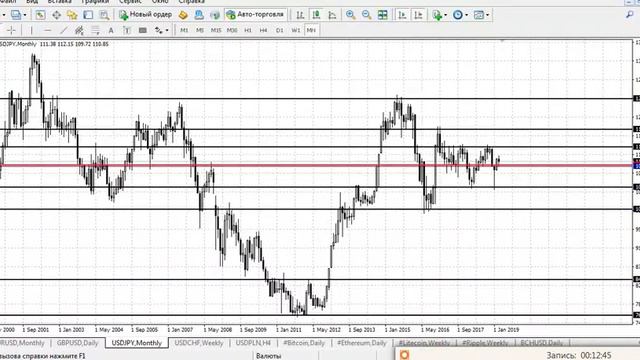Open the Indicators list dropdown arrow
Viewport: 640px width, 360px height.
445,15
